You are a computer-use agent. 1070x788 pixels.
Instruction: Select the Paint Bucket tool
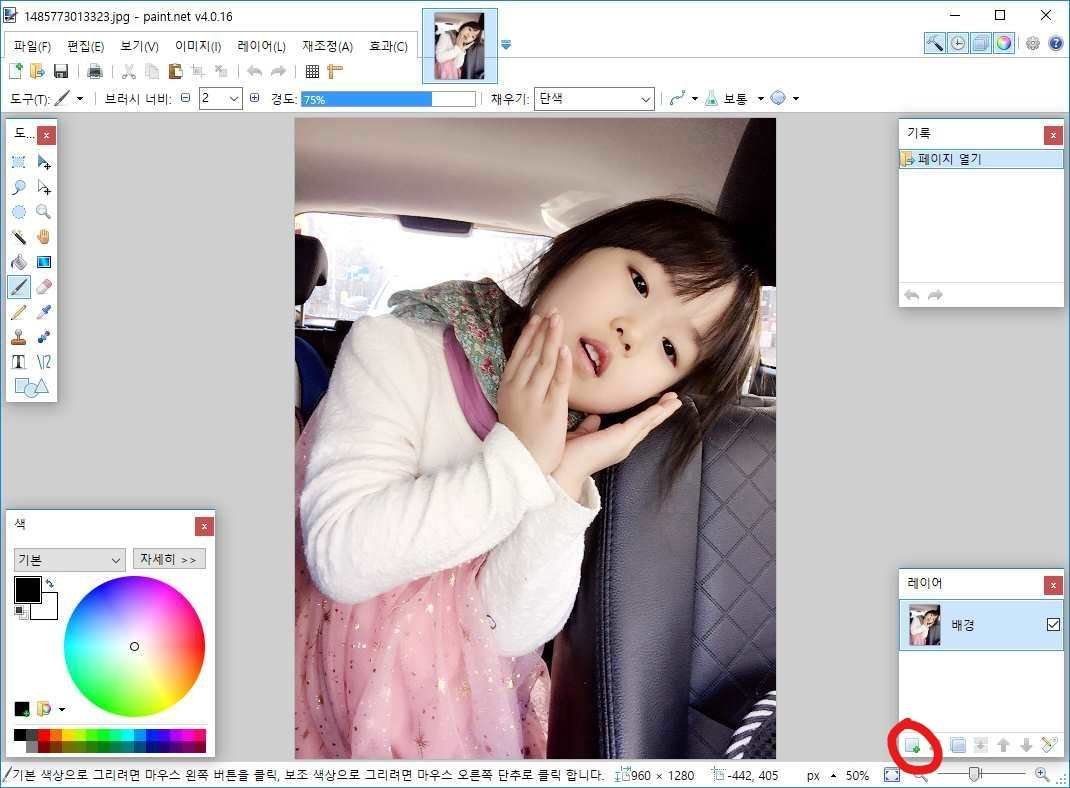click(x=18, y=262)
